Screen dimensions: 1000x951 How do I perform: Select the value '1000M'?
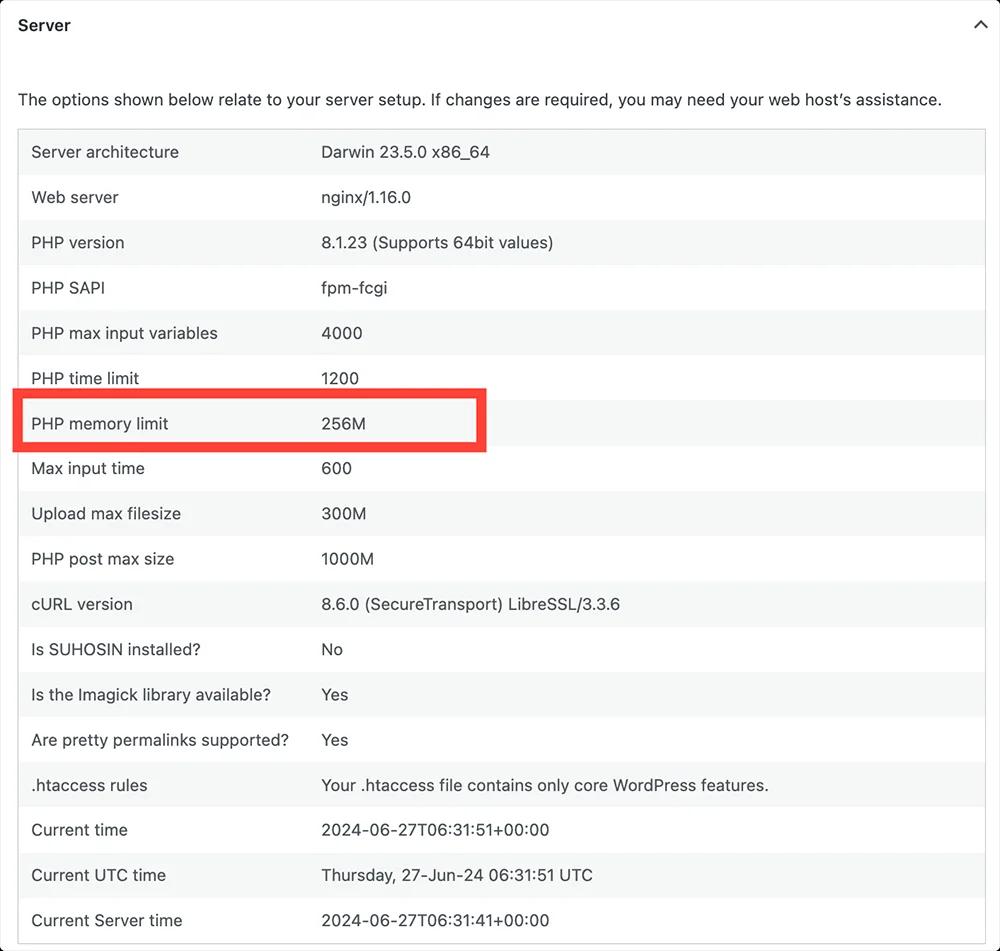[347, 559]
